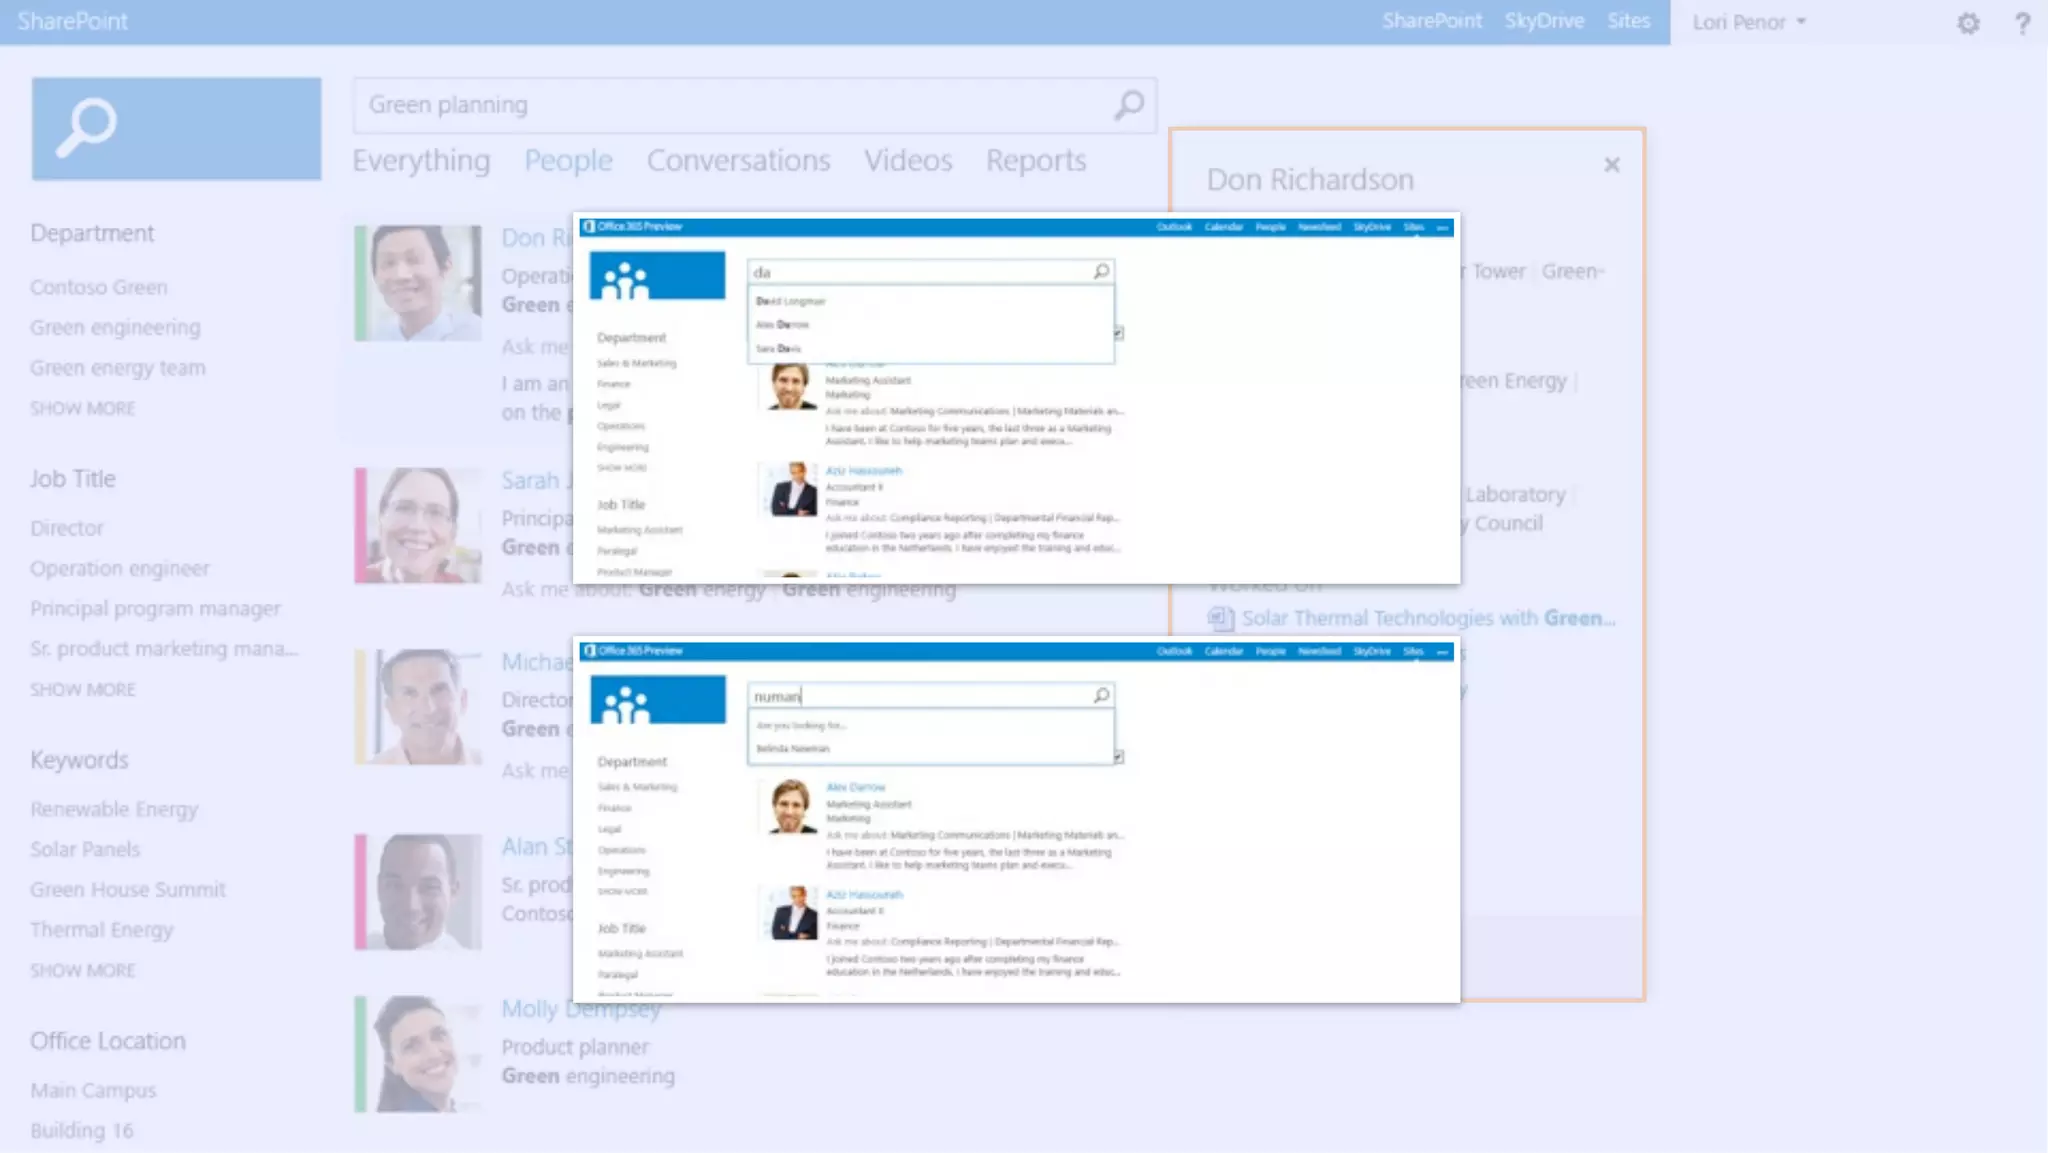The height and width of the screenshot is (1153, 2048).
Task: Filter by Principal program manager job title
Action: click(x=155, y=608)
